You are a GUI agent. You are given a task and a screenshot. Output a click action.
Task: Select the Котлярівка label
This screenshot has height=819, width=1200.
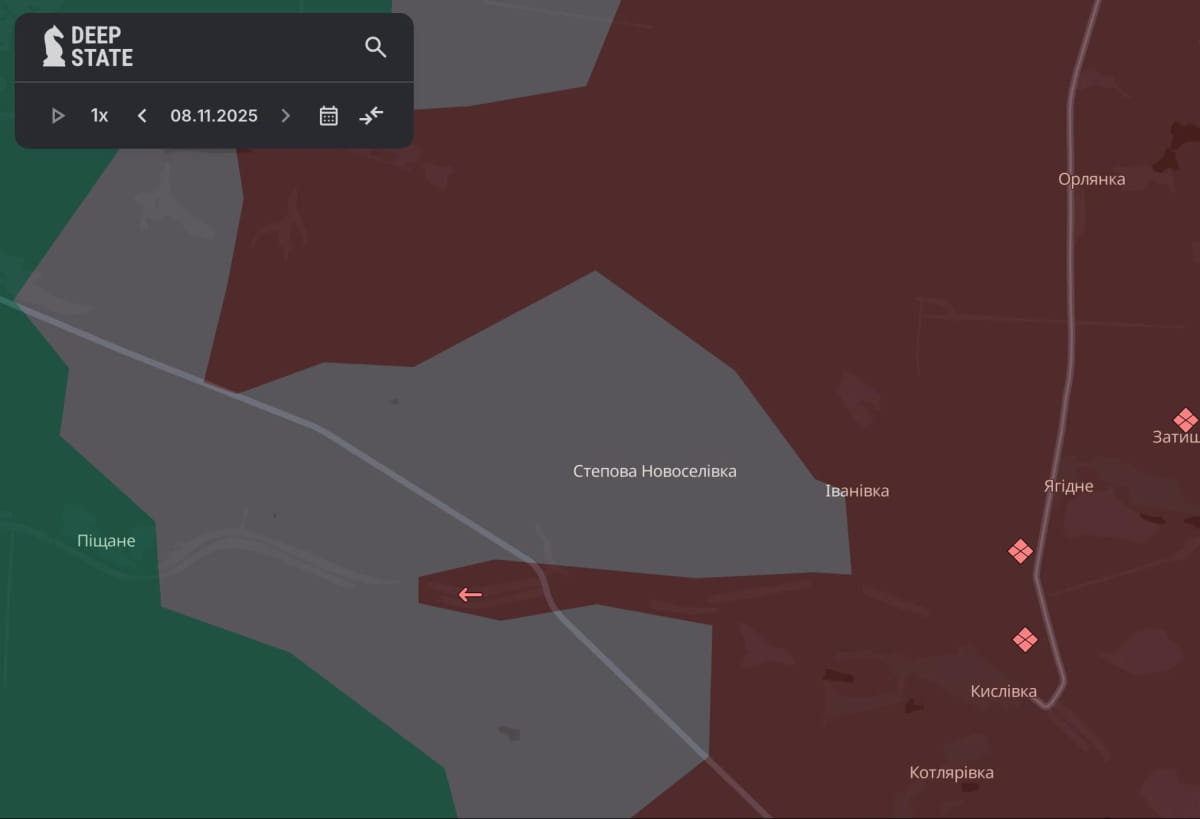[951, 773]
